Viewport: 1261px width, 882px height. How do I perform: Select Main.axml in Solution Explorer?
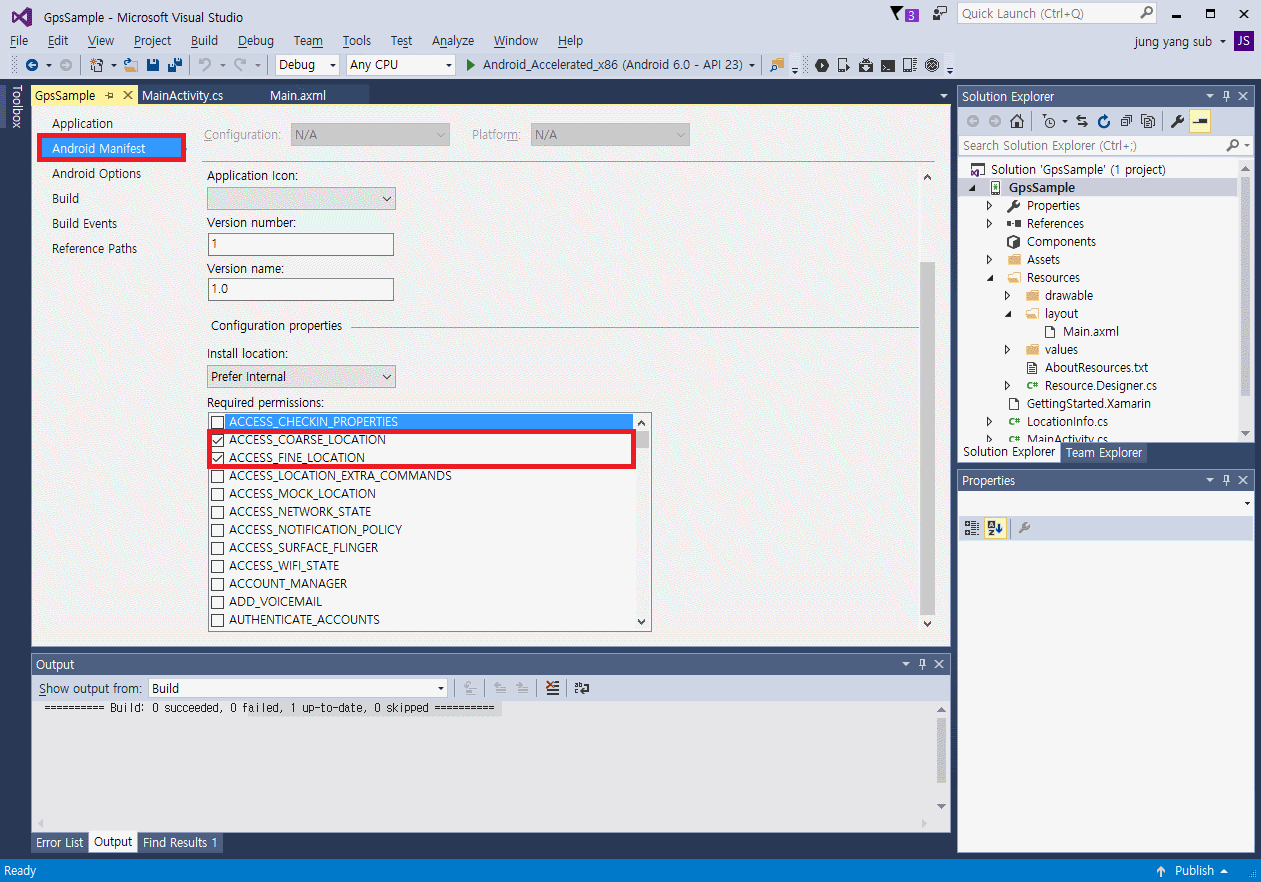coord(1091,332)
